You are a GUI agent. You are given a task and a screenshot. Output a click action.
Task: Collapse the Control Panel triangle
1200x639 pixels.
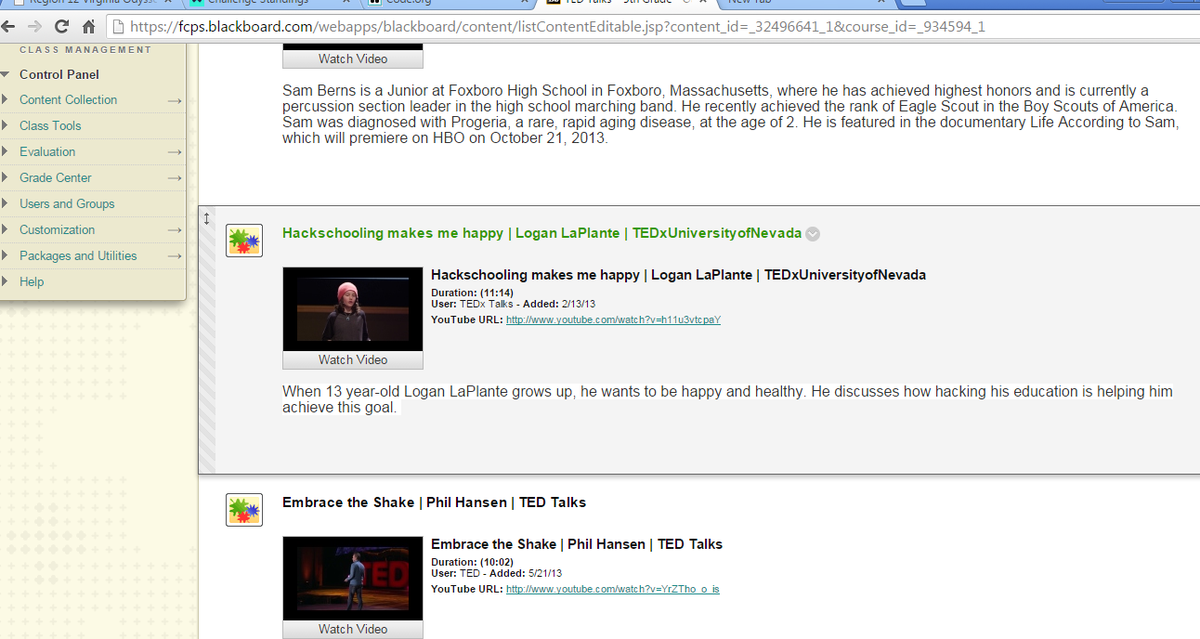click(7, 75)
